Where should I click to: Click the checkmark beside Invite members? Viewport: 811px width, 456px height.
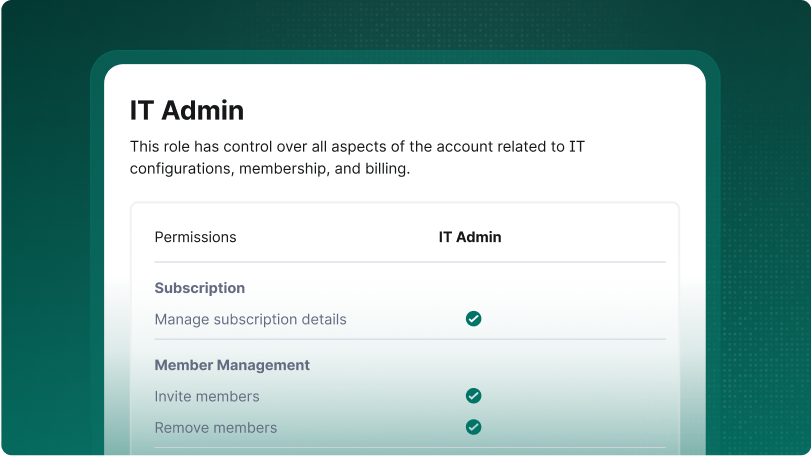point(473,396)
